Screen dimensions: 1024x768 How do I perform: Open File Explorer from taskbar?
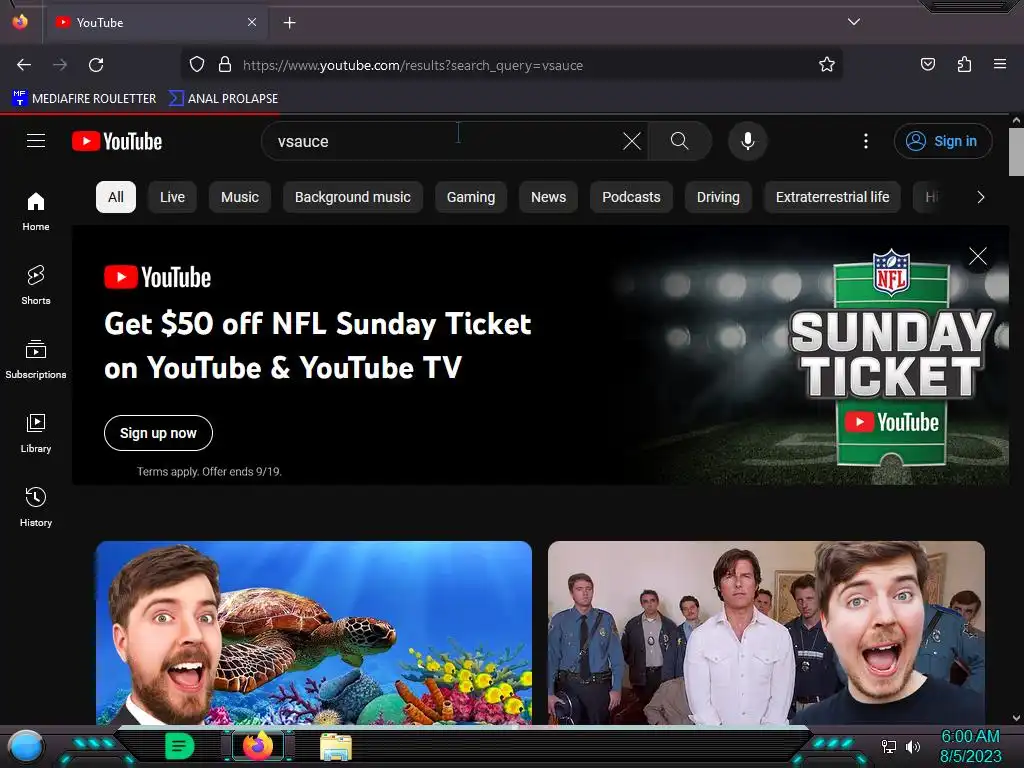tap(336, 747)
